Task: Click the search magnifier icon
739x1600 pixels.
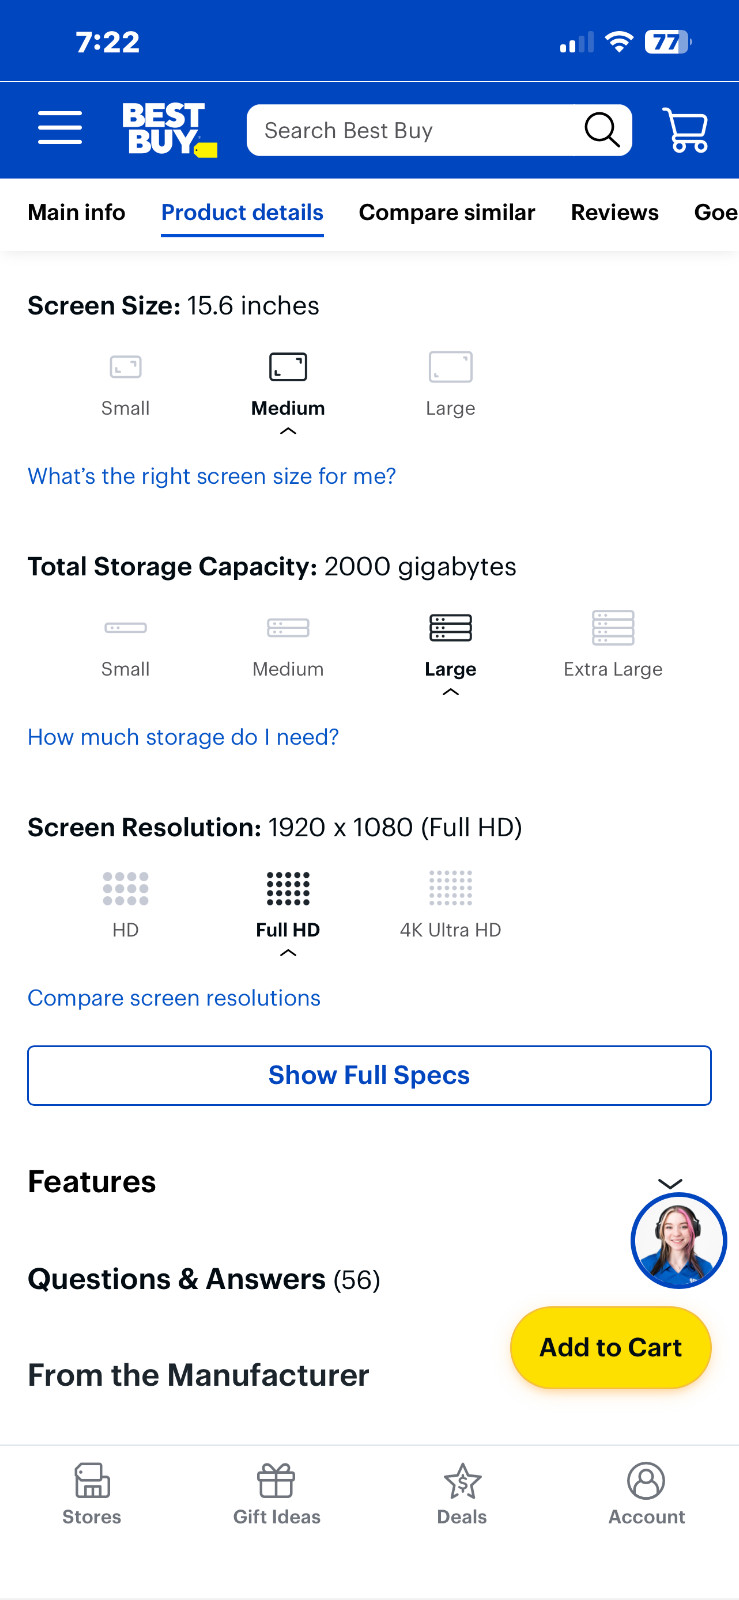Action: 602,130
